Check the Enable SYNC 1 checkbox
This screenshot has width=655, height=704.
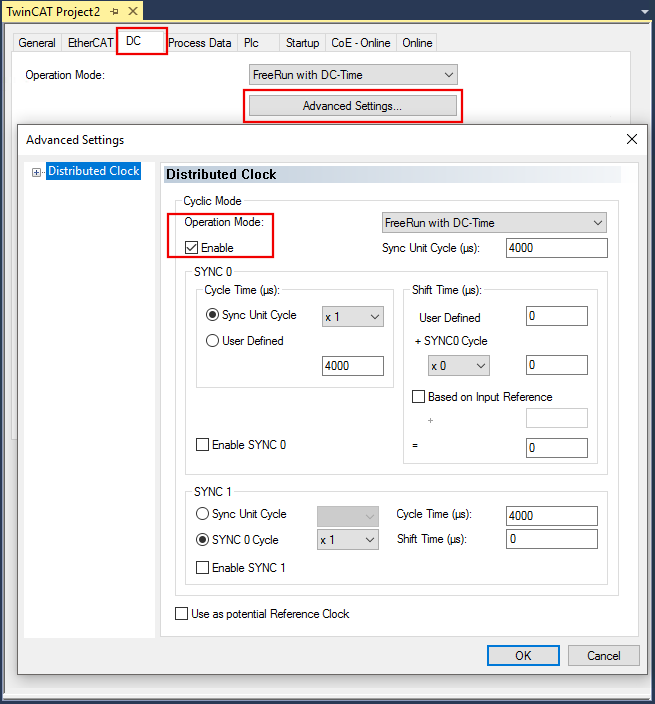[x=202, y=568]
